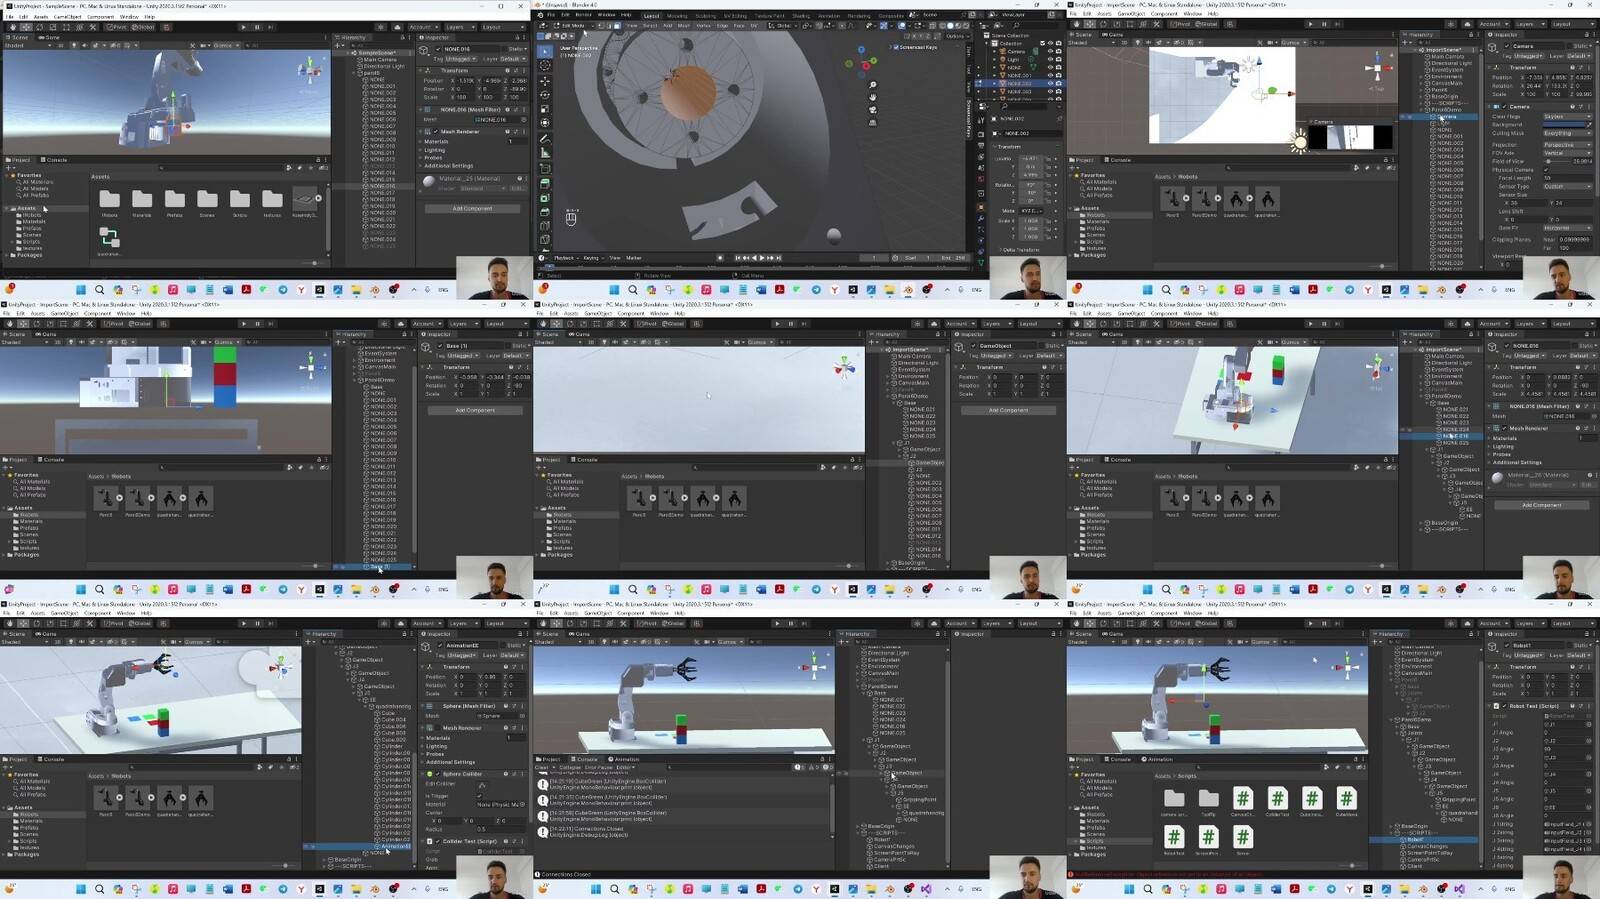Select the ColliderTest script icon in the Scripts folder
Viewport: 1600px width, 899px height.
(1277, 799)
